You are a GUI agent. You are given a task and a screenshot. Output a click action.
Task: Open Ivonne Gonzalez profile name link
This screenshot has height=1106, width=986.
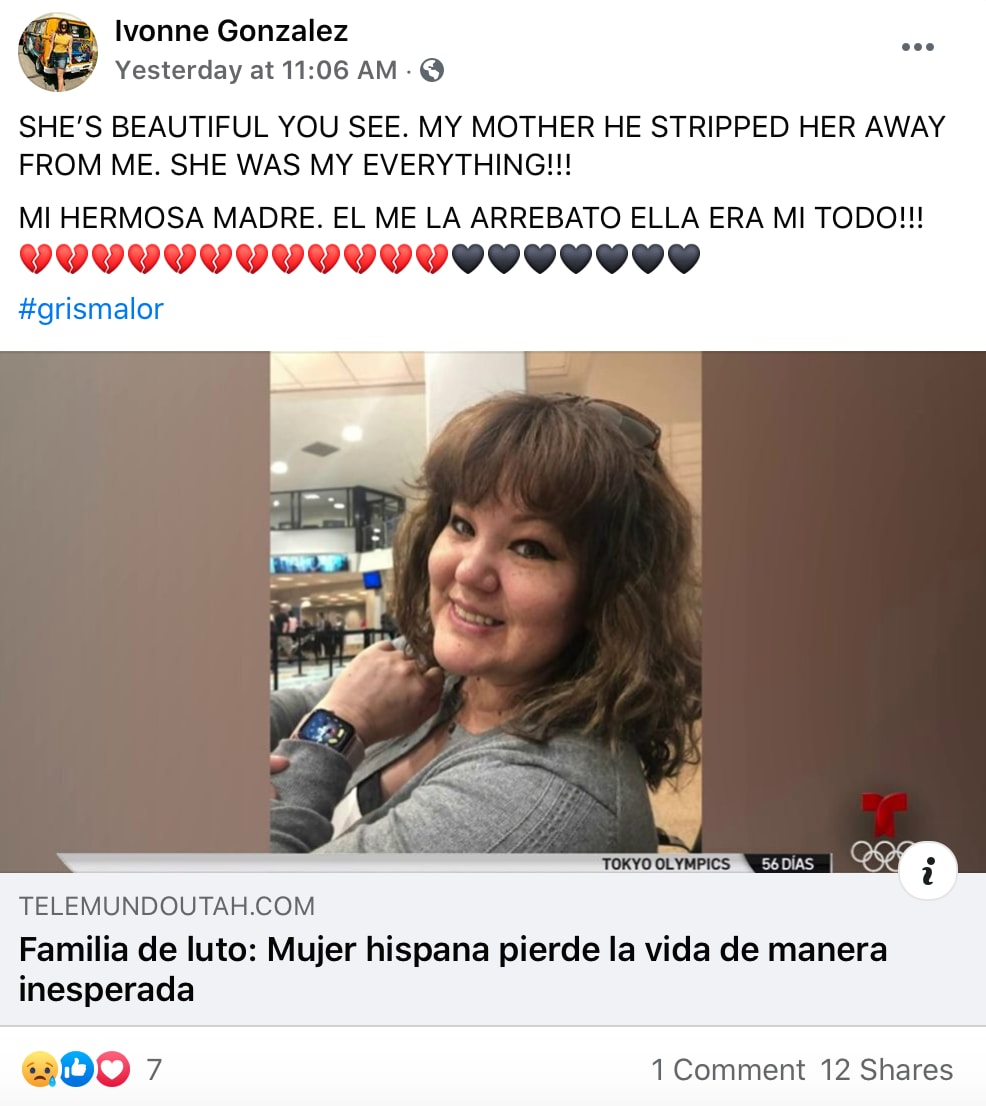coord(231,31)
